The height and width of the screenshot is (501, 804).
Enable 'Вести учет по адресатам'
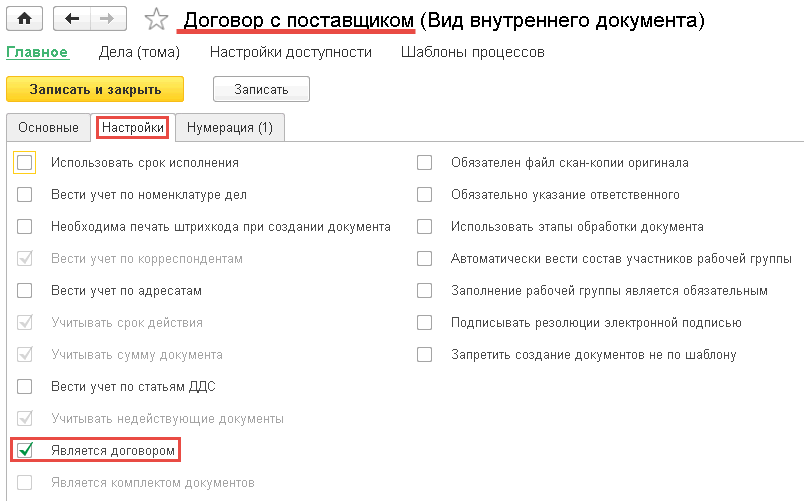point(25,291)
